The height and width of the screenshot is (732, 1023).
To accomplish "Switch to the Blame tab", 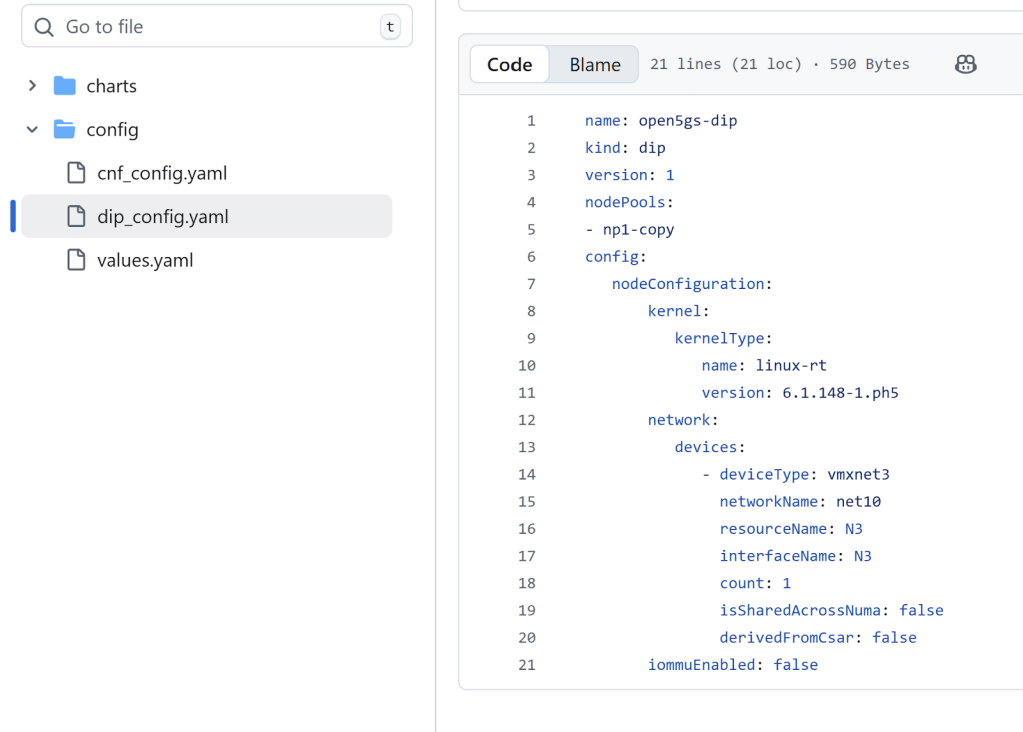I will 595,64.
